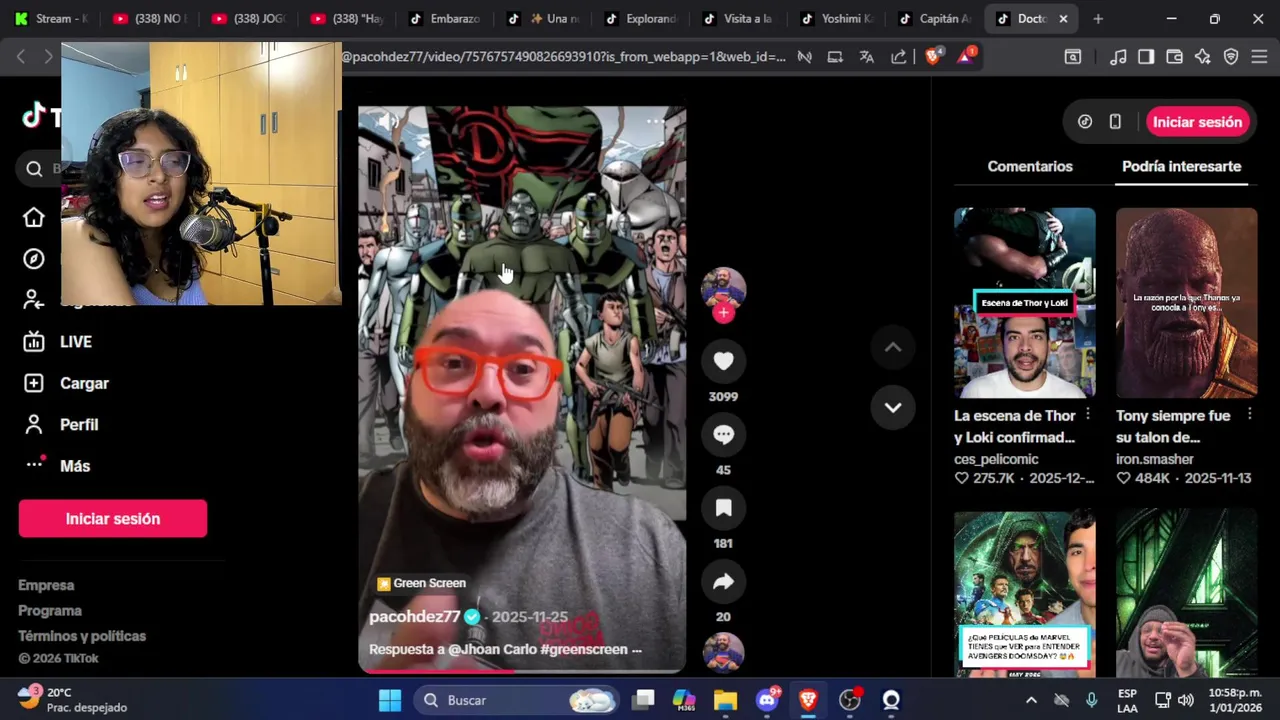Open the Brave Wallet icon

pos(1175,57)
